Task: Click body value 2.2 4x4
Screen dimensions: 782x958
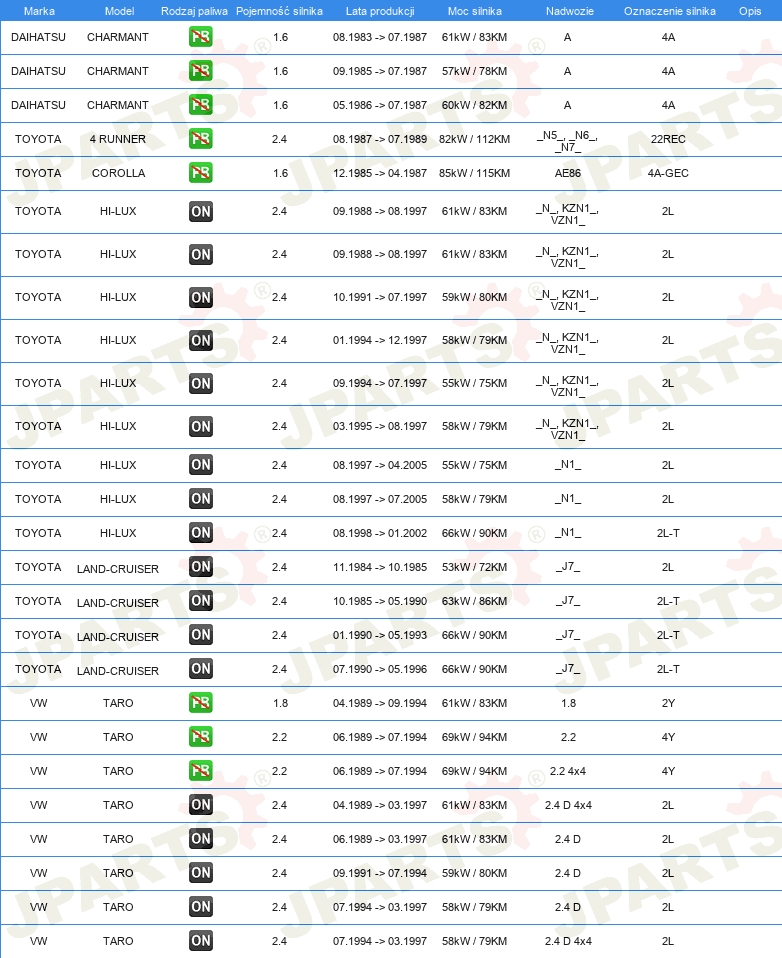Action: pos(568,771)
